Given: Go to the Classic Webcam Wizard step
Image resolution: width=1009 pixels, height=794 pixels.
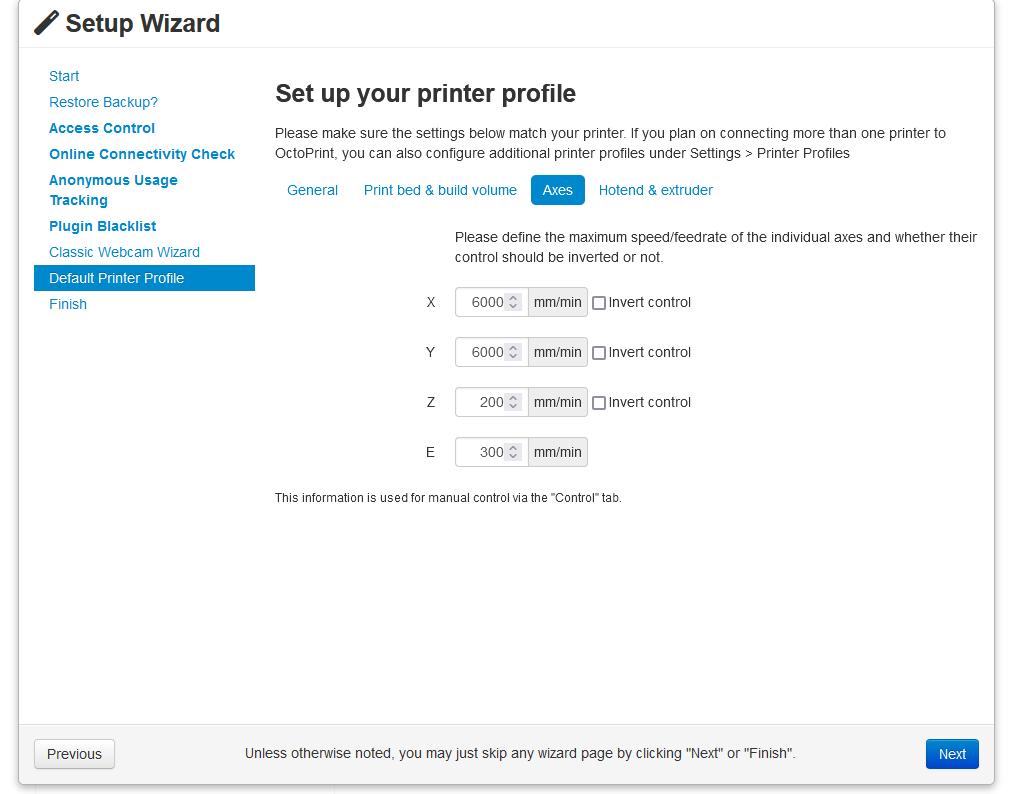Looking at the screenshot, I should pyautogui.click(x=124, y=252).
